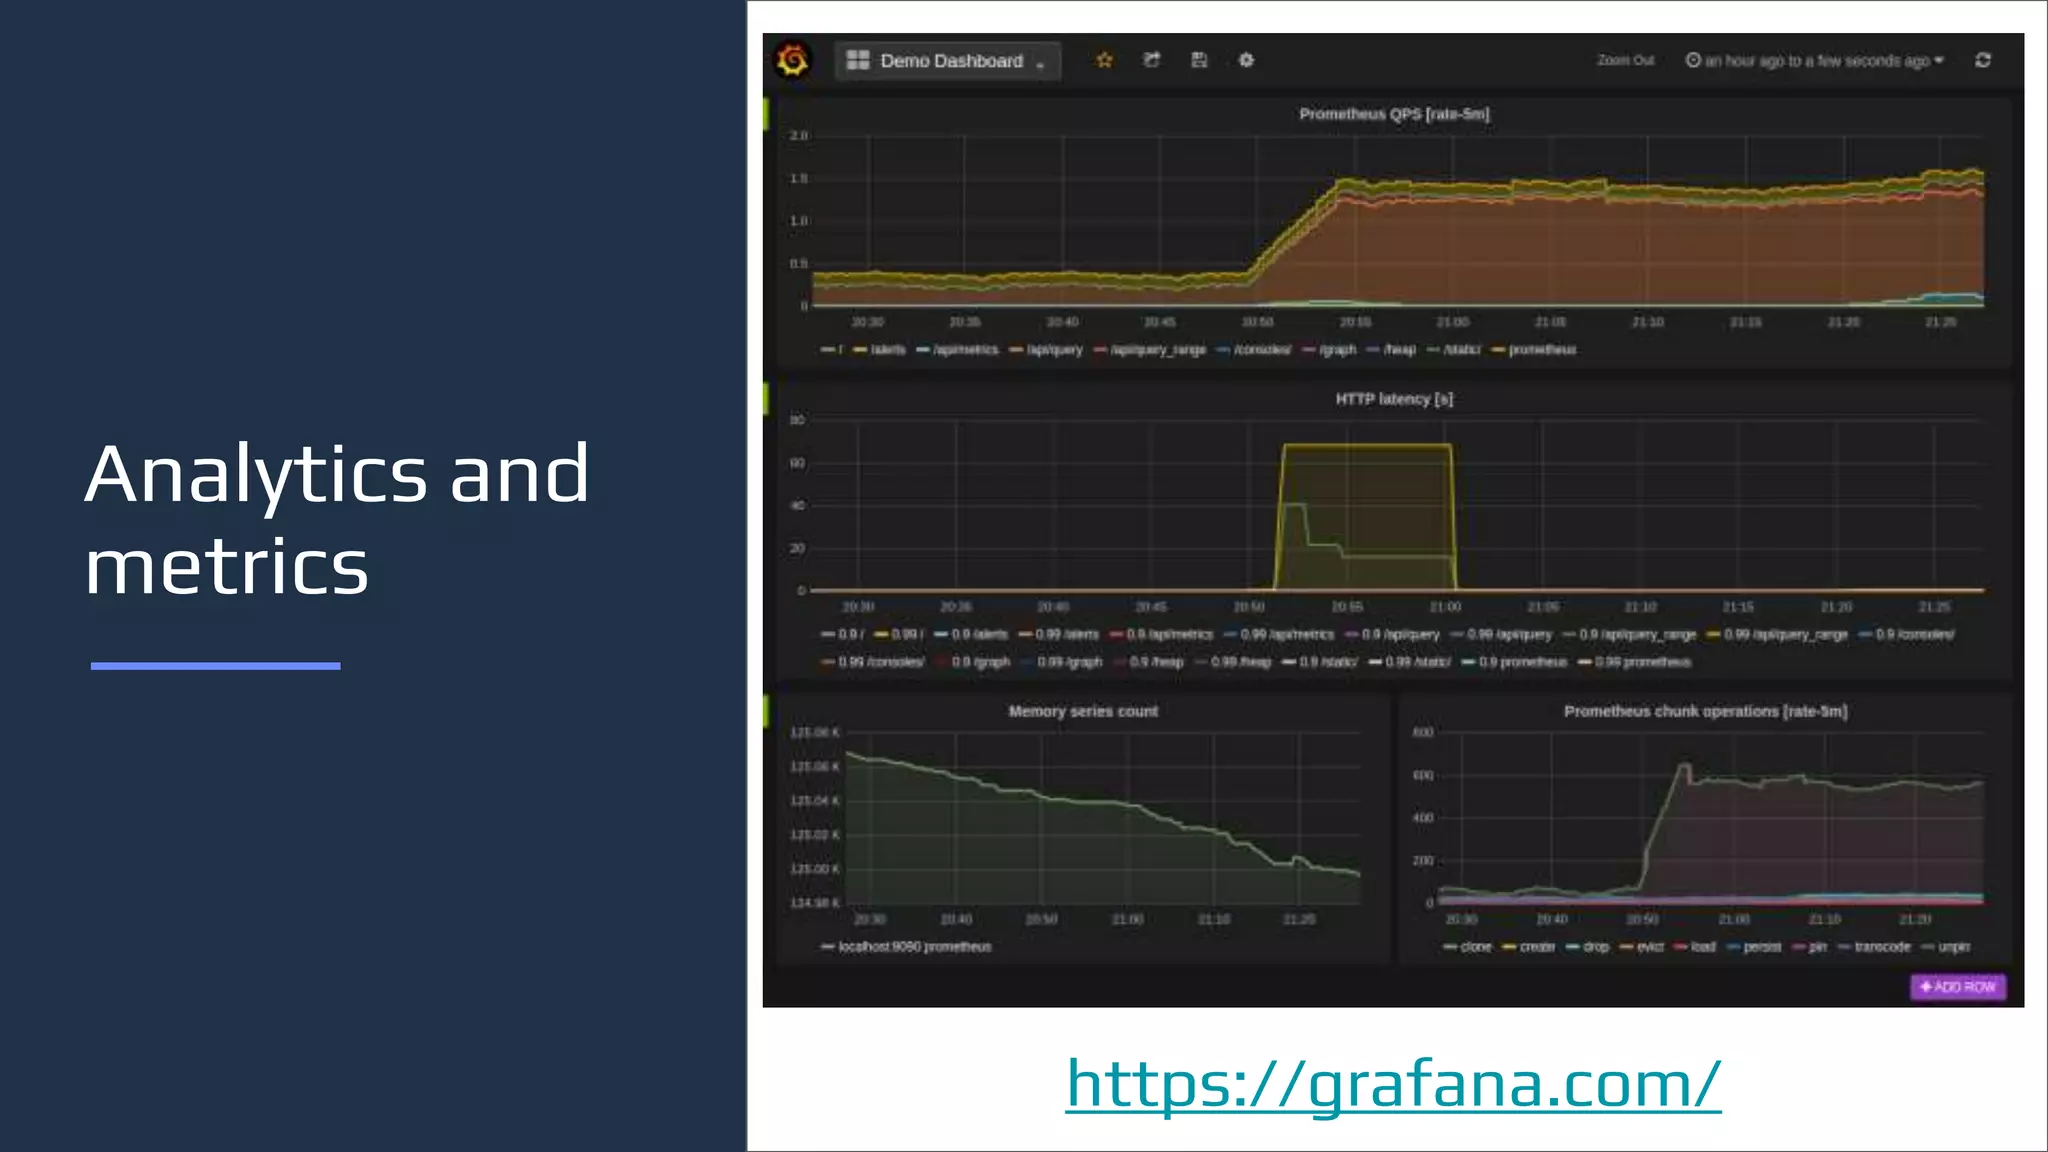Click the prometheus legend color swatch in QPS
This screenshot has width=2048, height=1152.
point(1498,350)
